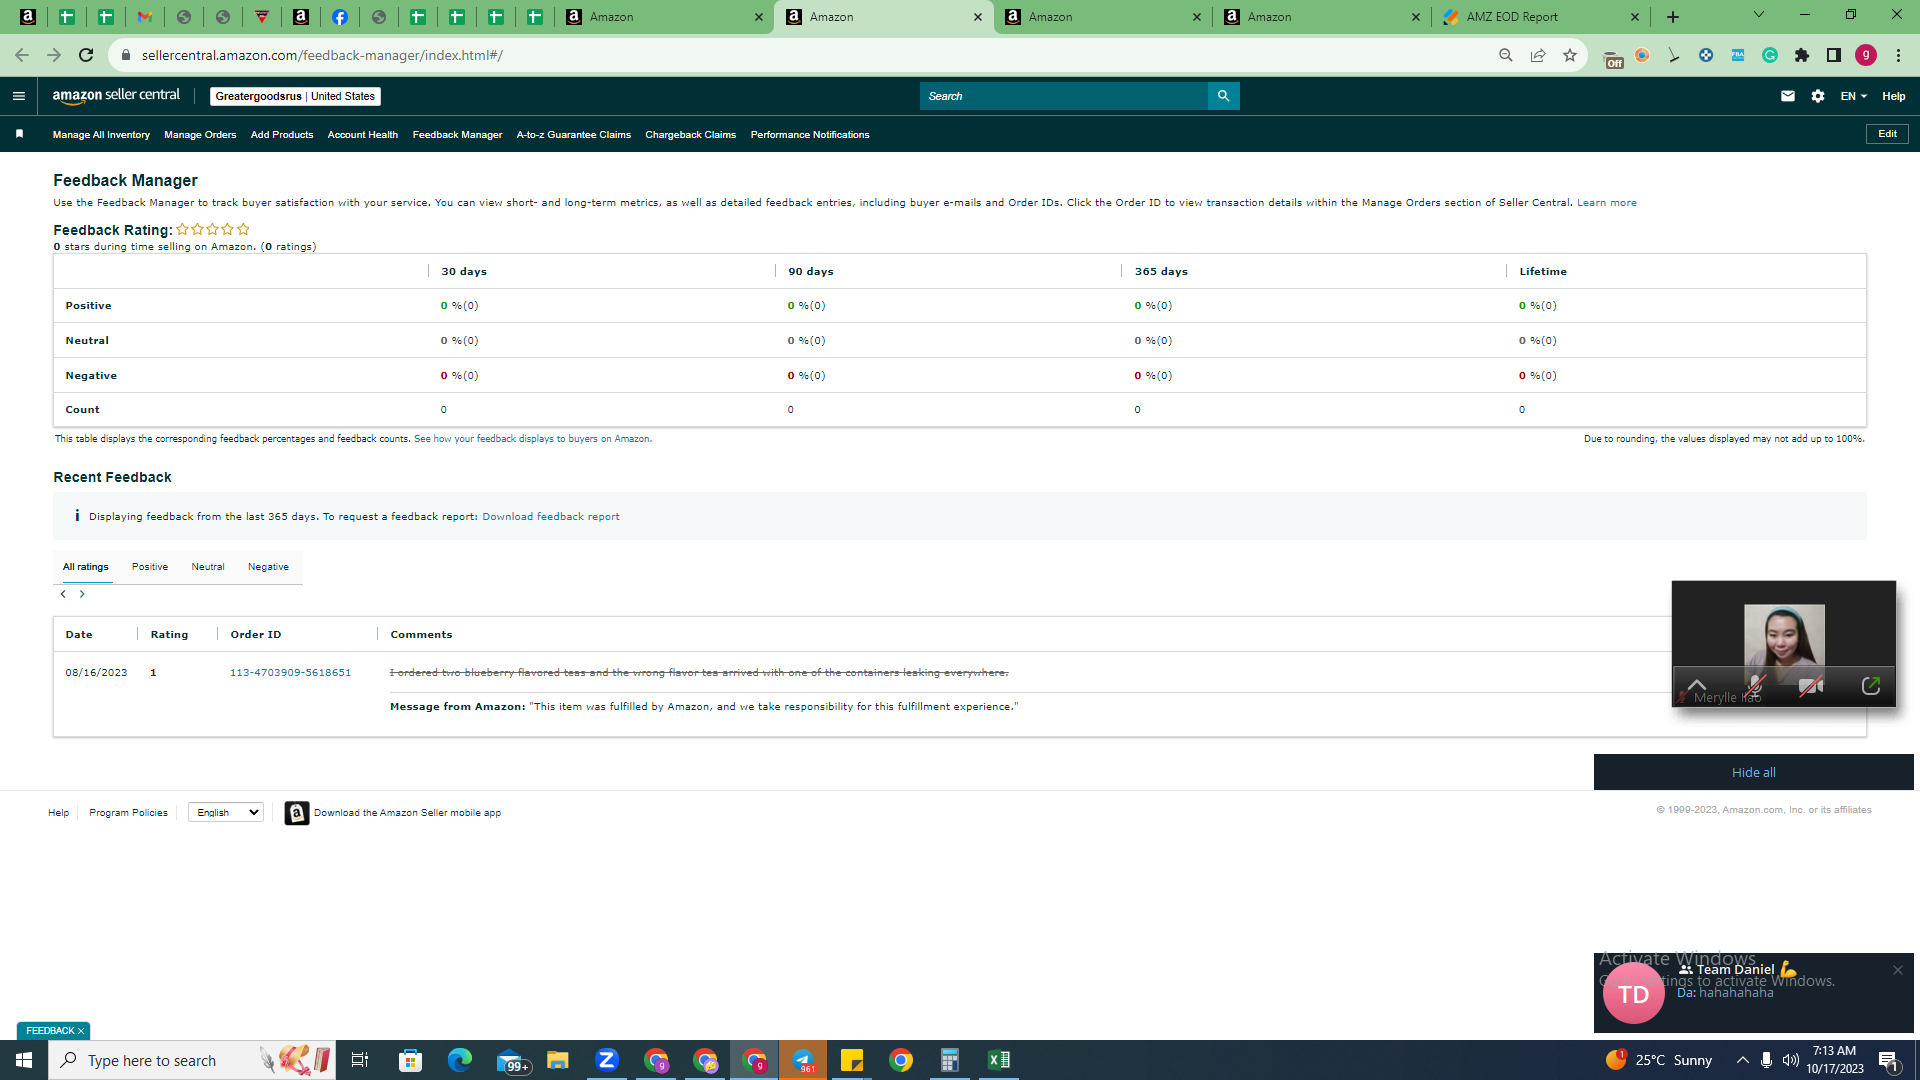Select the Neutral feedback tab

tap(208, 567)
